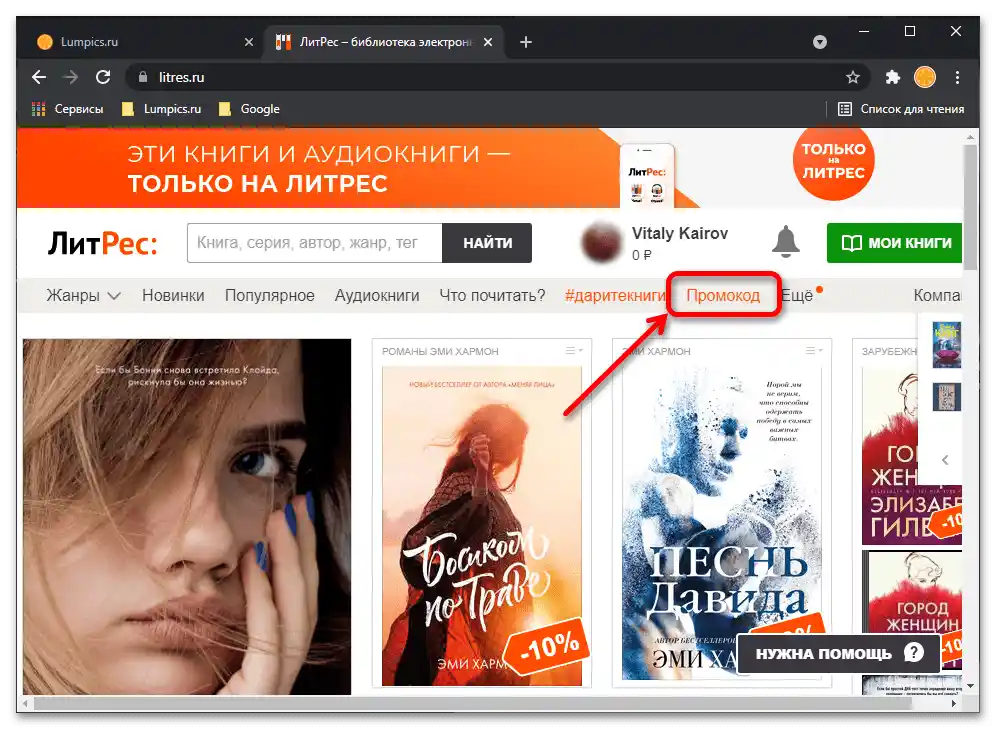
Task: Focus the book search field
Action: pos(314,243)
